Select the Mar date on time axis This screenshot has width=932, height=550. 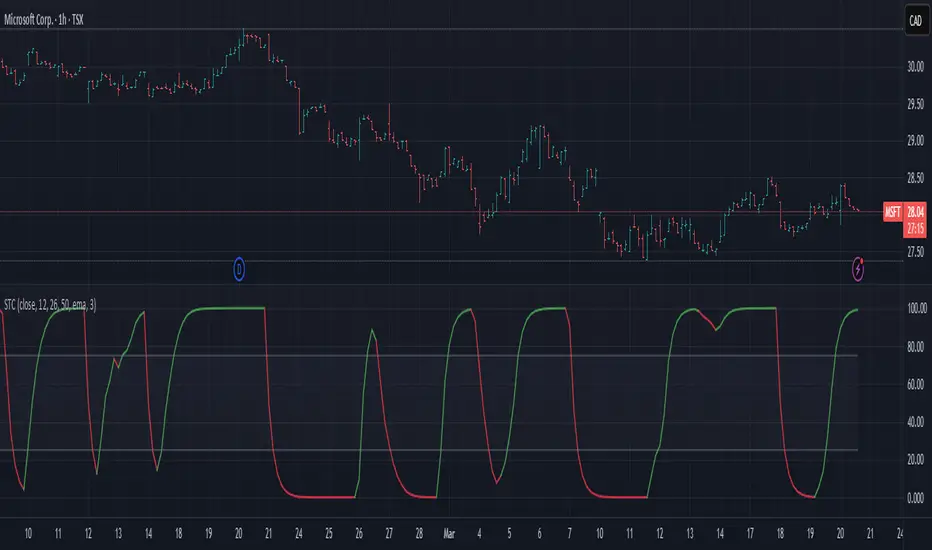point(449,534)
